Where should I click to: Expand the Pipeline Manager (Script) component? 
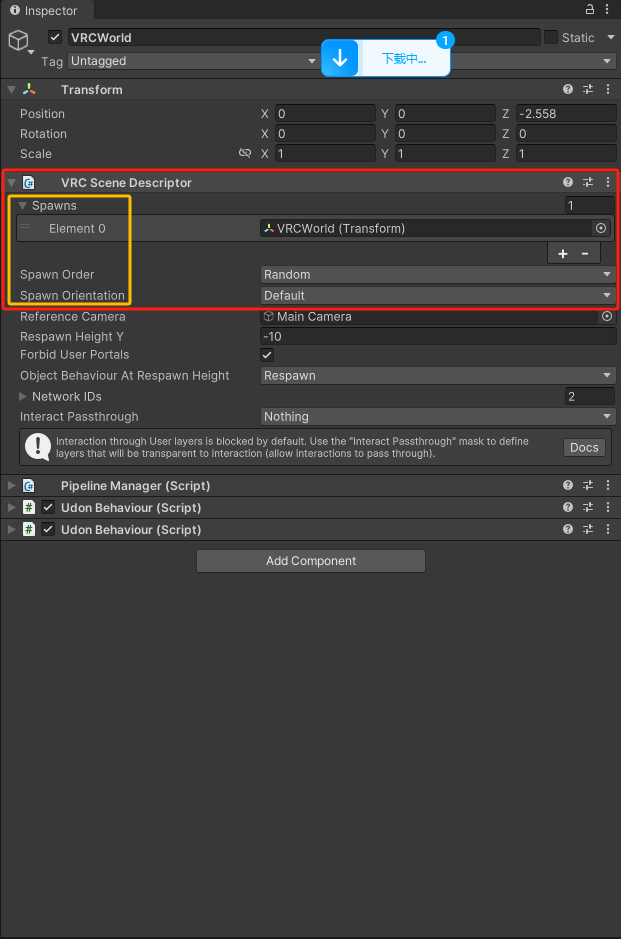click(11, 486)
